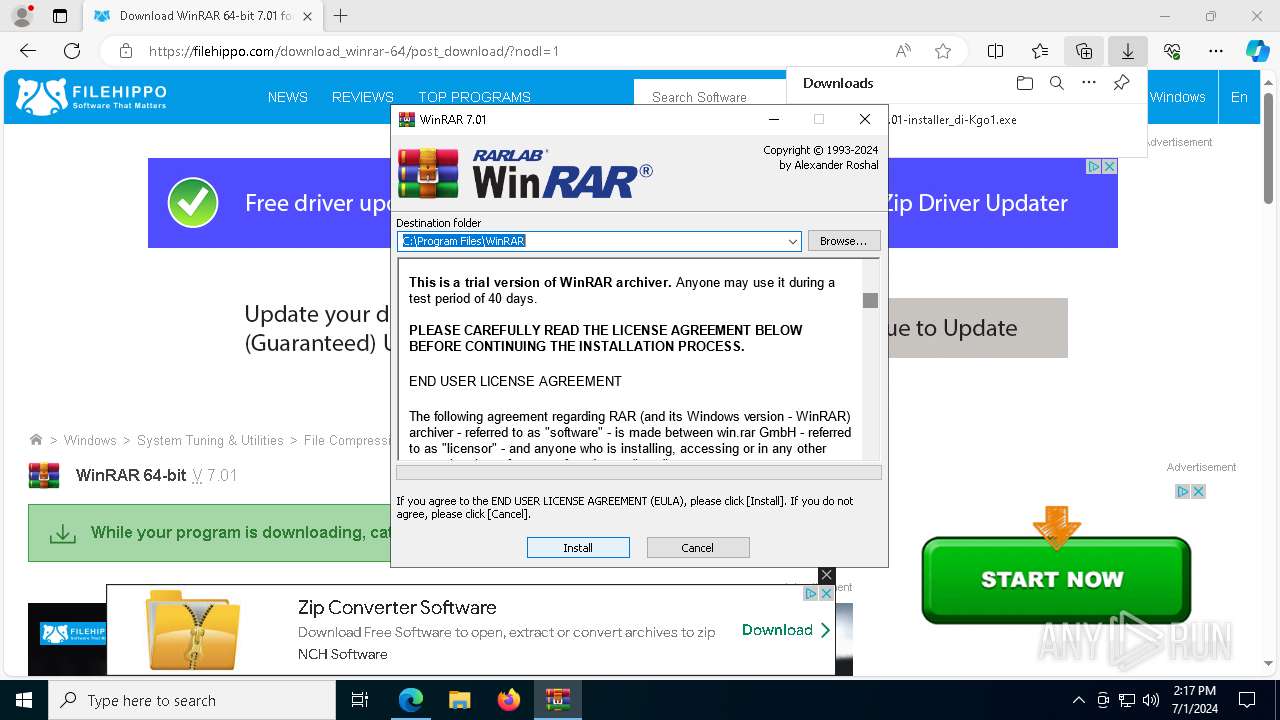Open Edge tab actions menu
The image size is (1280, 720).
tap(60, 16)
